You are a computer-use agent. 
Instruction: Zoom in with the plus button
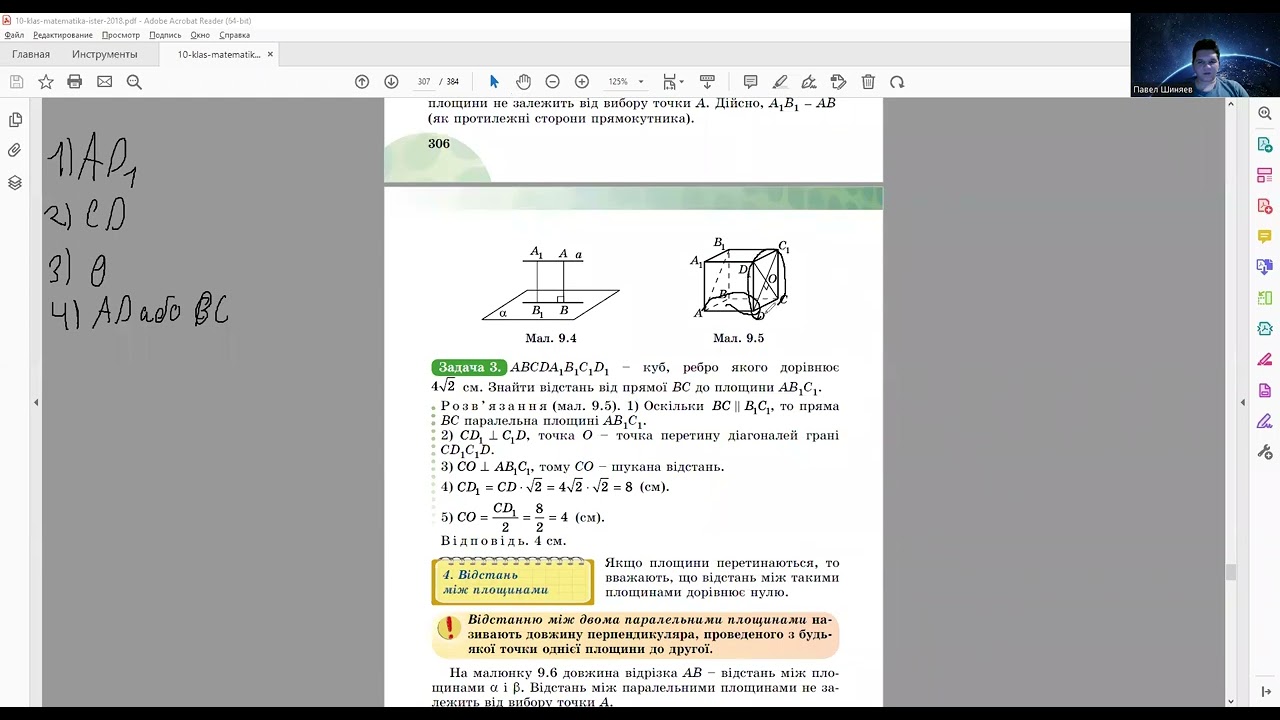click(582, 82)
